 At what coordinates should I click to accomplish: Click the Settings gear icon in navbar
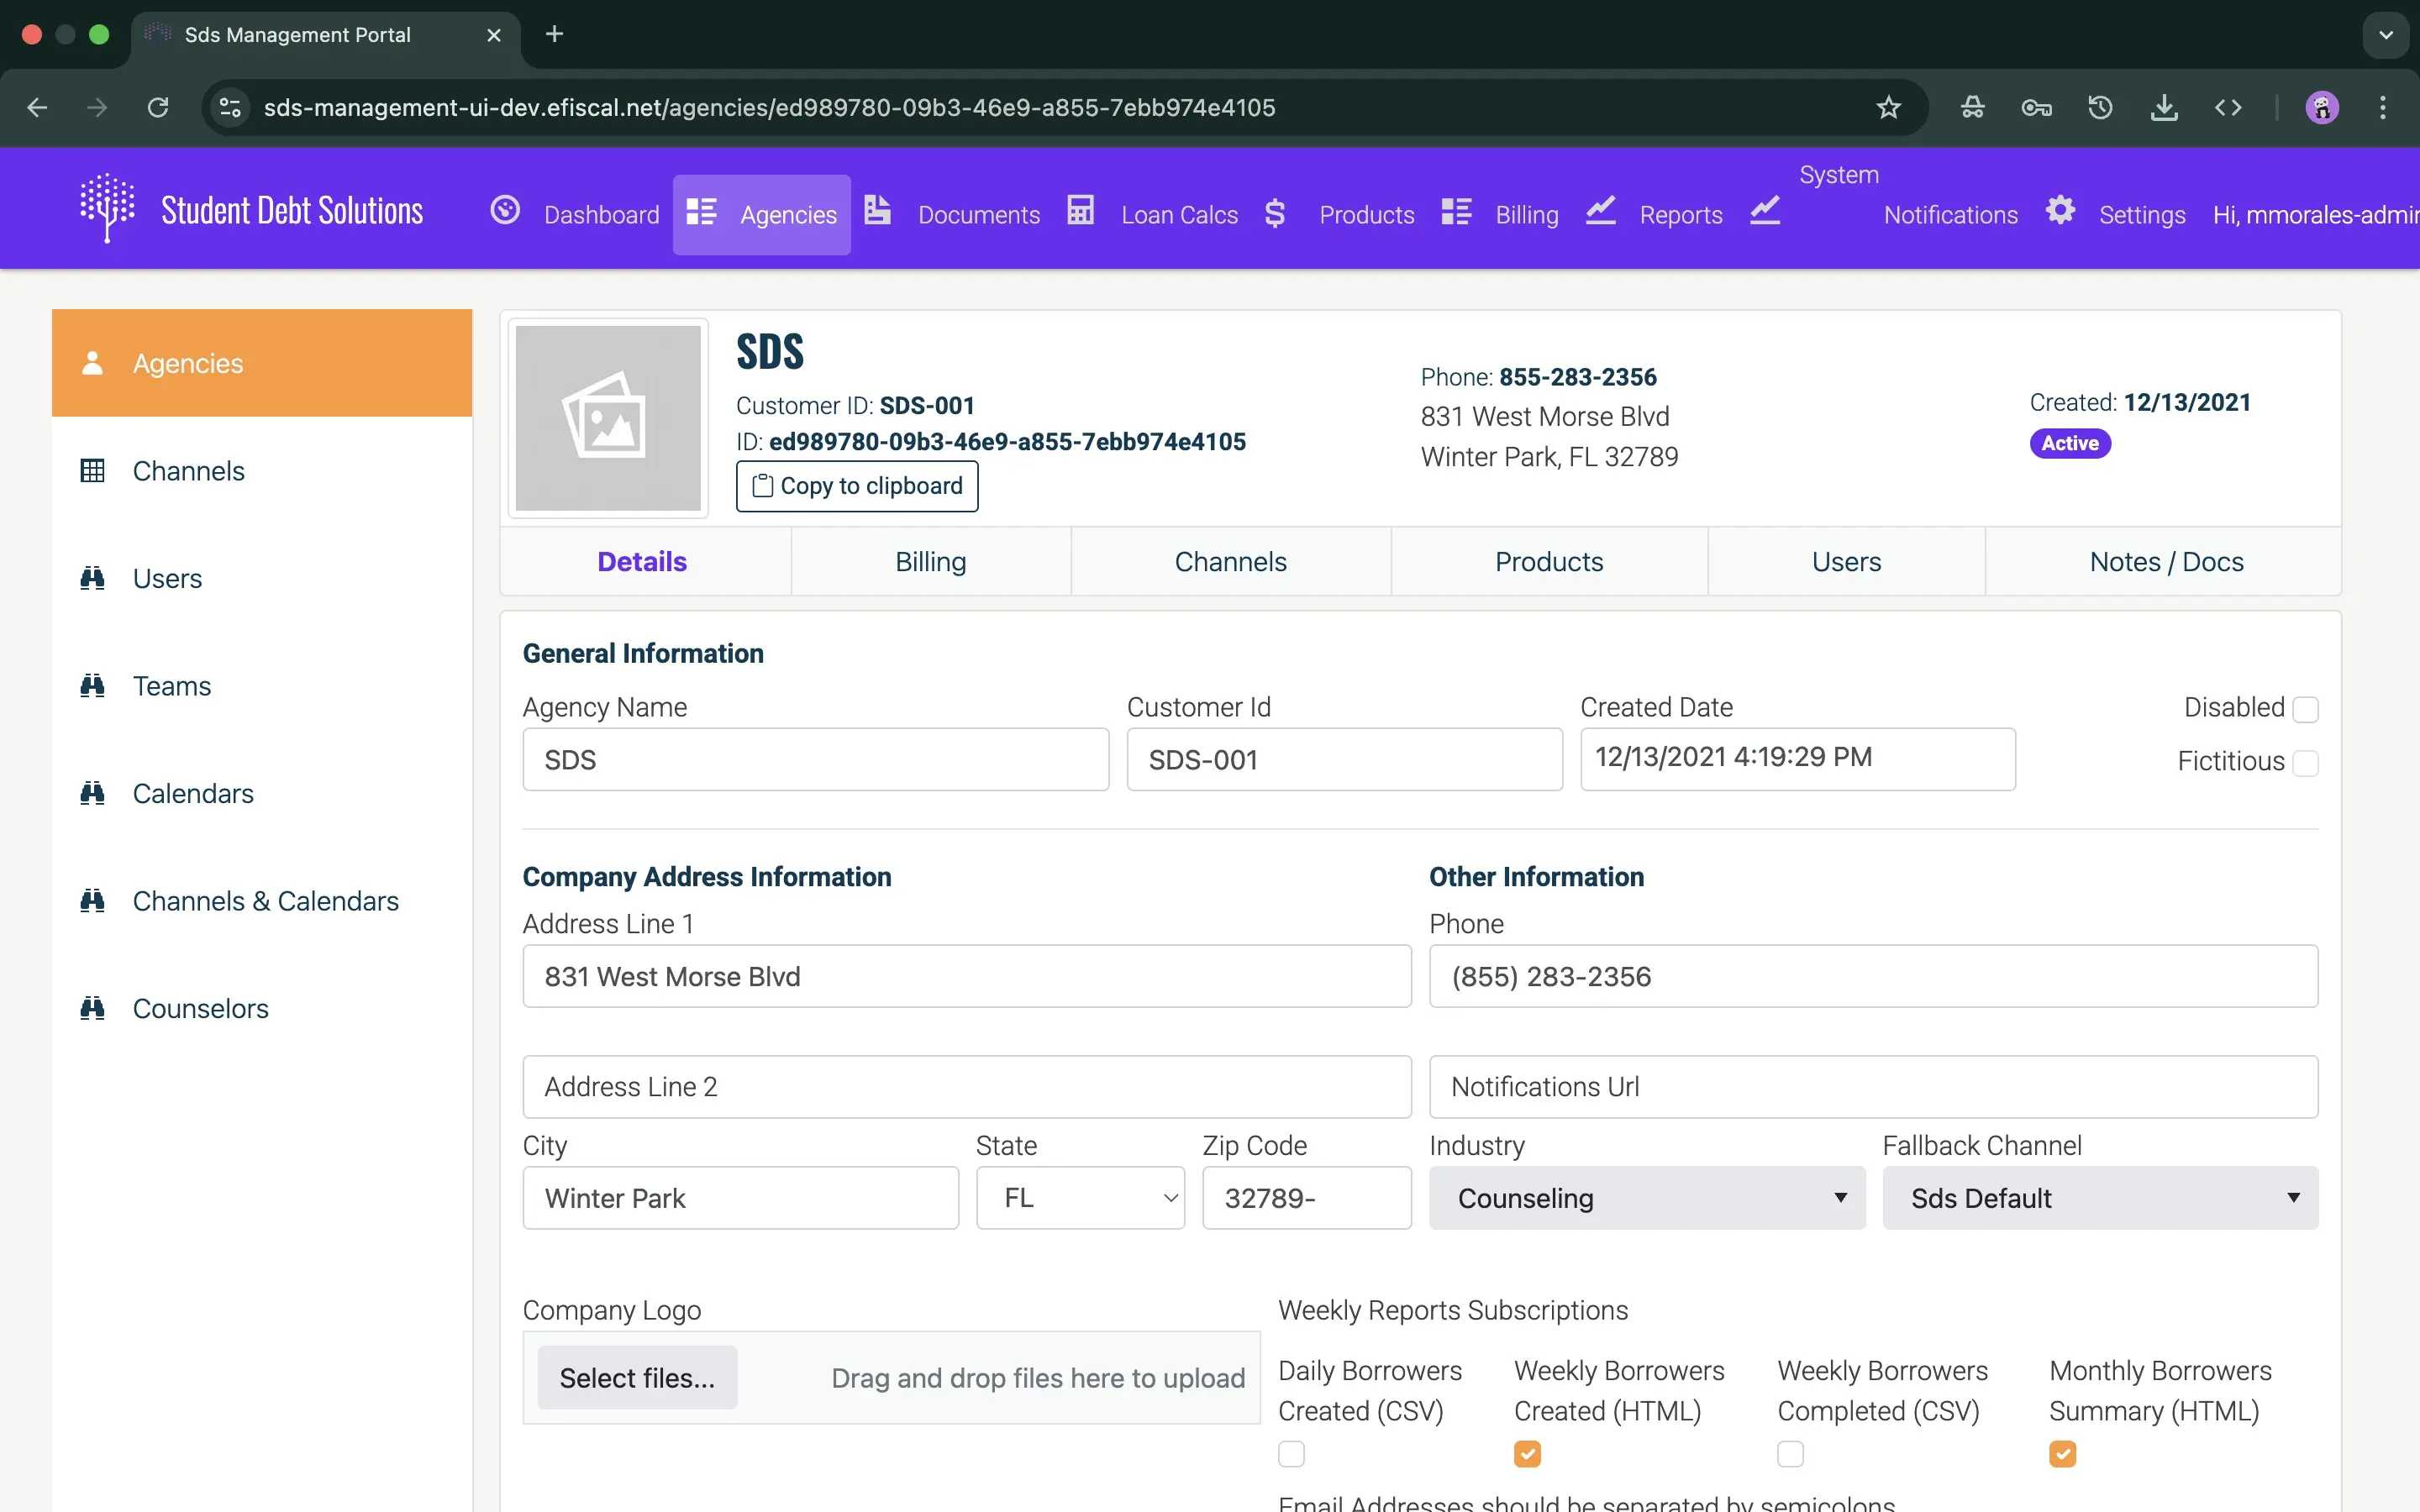click(2060, 211)
